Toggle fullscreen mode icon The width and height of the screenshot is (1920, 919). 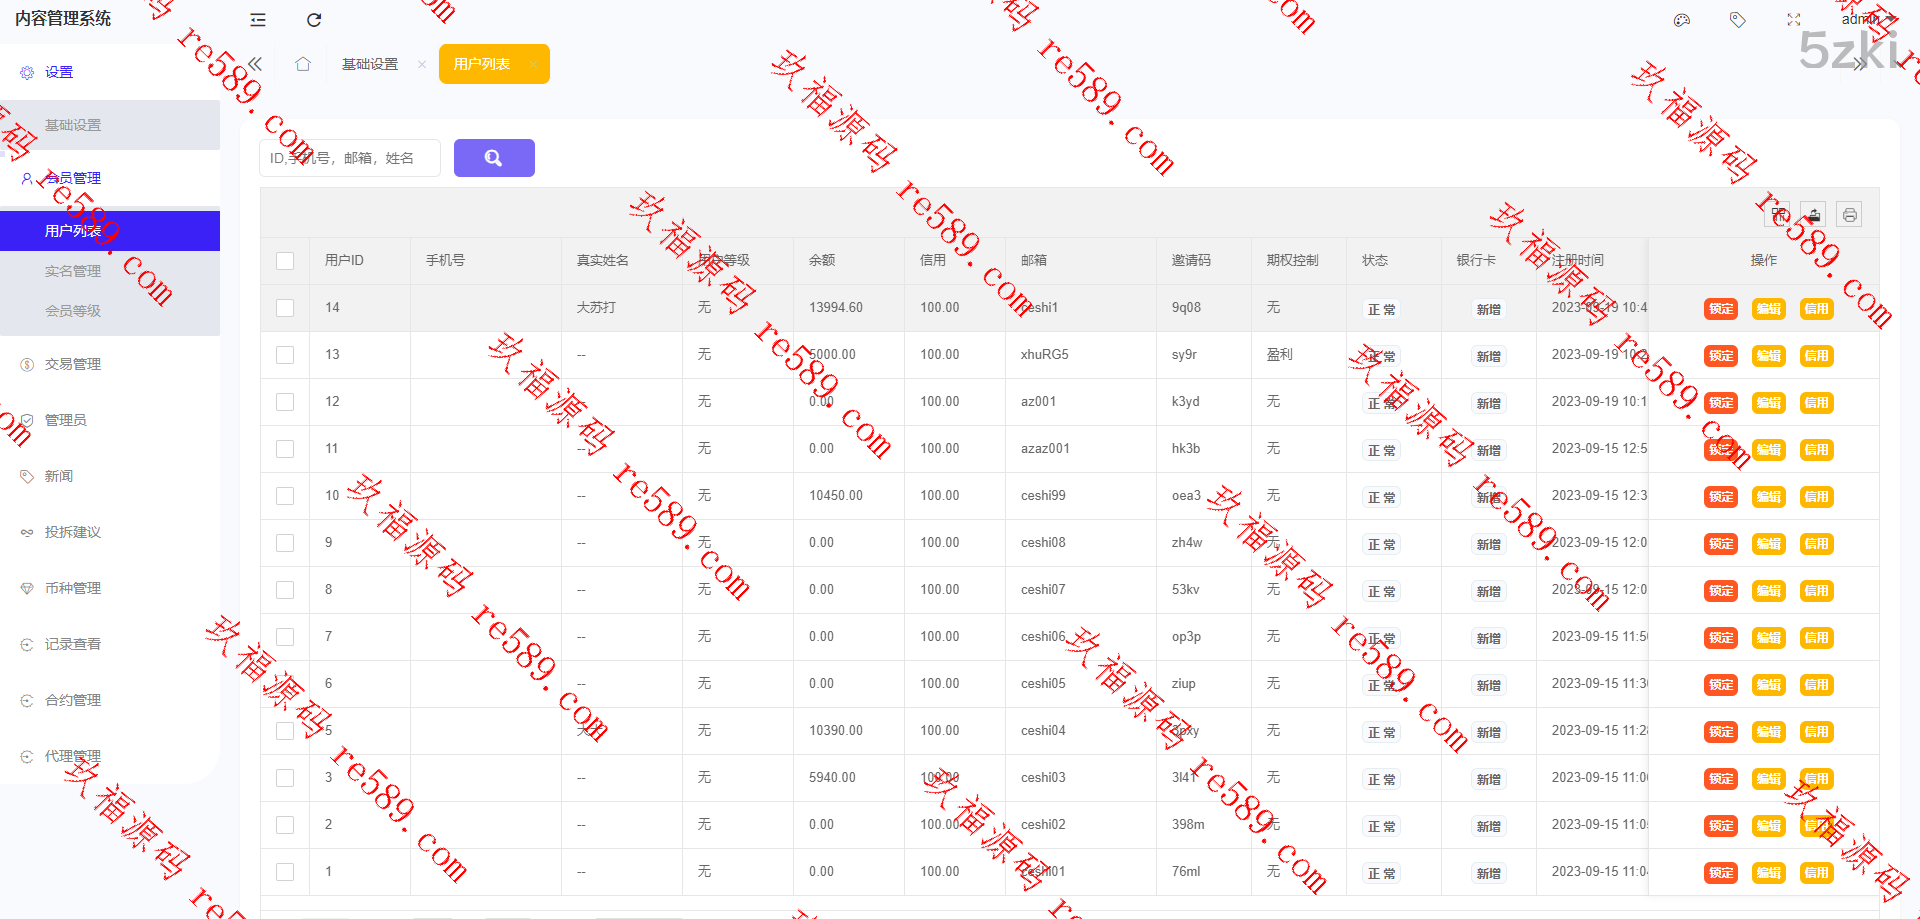(1794, 20)
